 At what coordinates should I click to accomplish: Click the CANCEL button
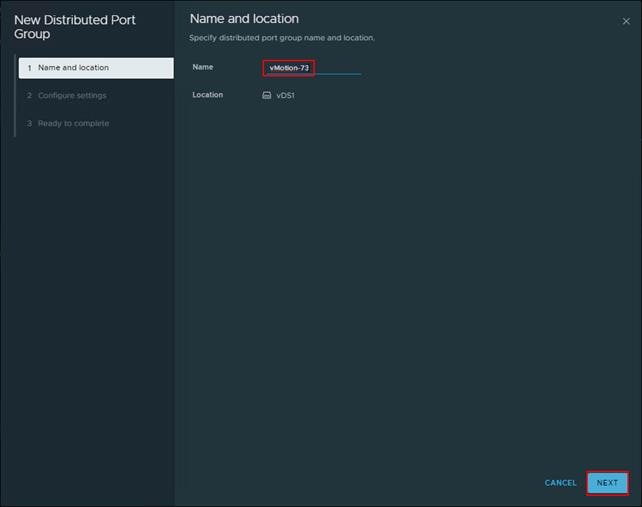tap(560, 483)
